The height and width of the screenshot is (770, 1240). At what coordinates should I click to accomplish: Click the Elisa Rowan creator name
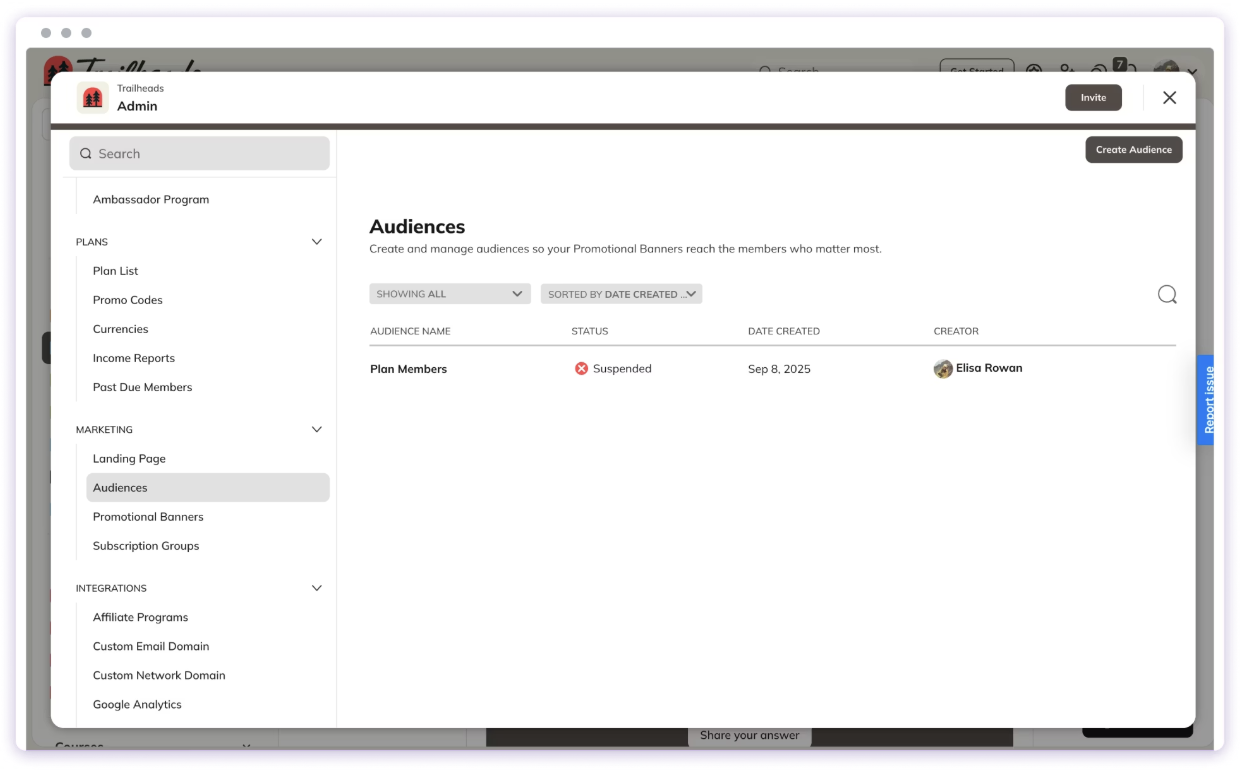tap(989, 368)
